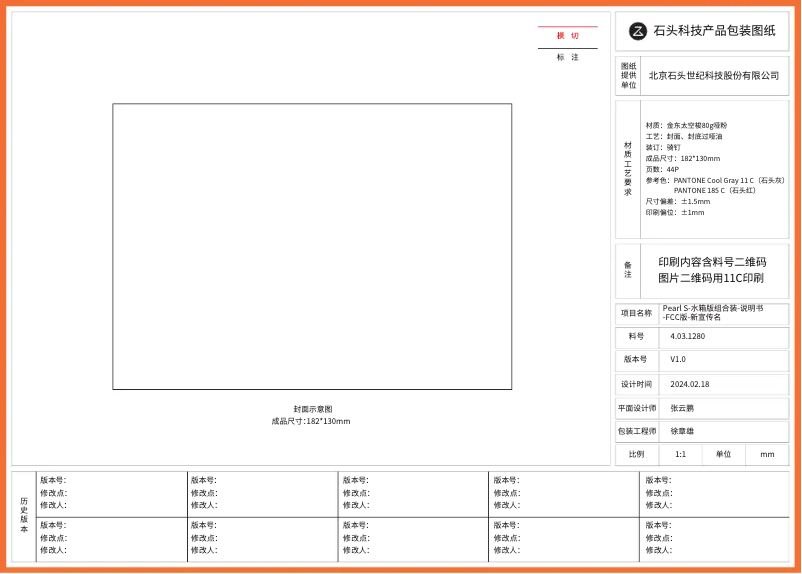Image resolution: width=802 pixels, height=574 pixels.
Task: Click the 项目名称 value Pearl S text
Action: [712, 308]
